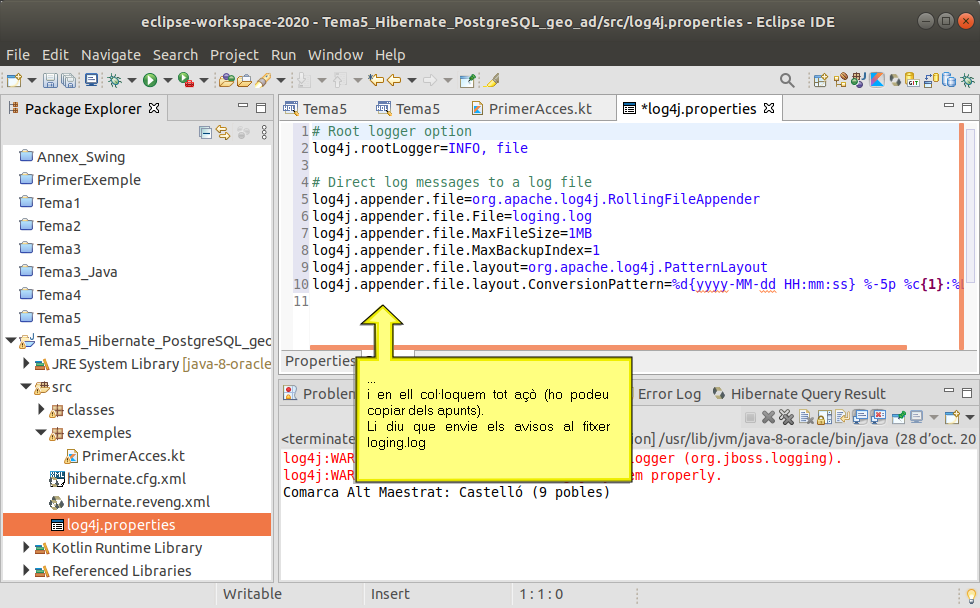Click the Open Perspective icon
The image size is (980, 608).
[x=821, y=80]
